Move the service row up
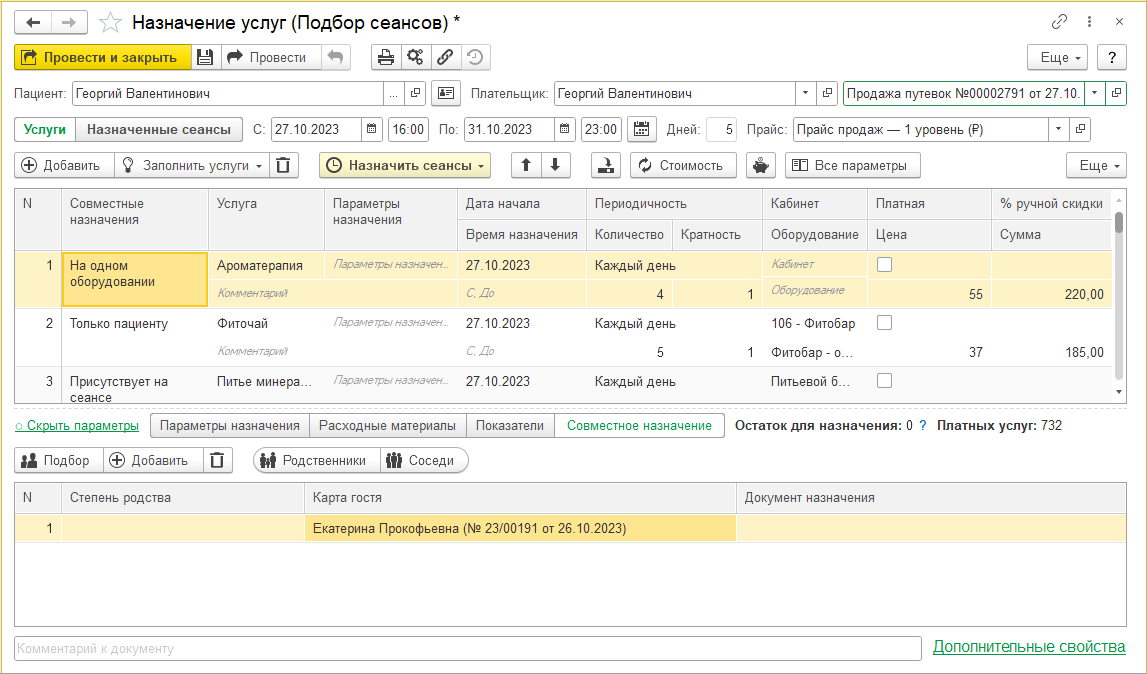Viewport: 1147px width, 674px height. [526, 165]
